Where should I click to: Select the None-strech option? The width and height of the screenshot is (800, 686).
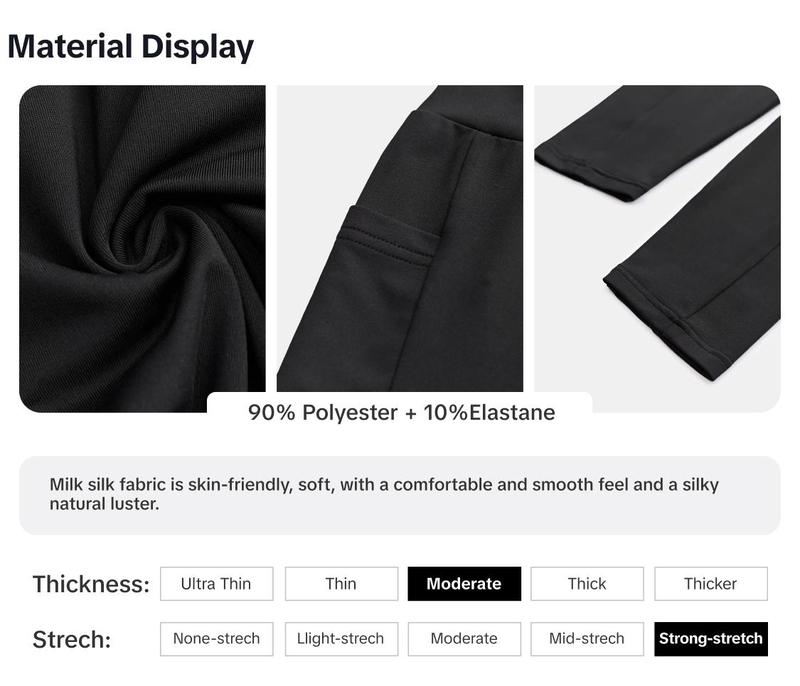pyautogui.click(x=217, y=639)
